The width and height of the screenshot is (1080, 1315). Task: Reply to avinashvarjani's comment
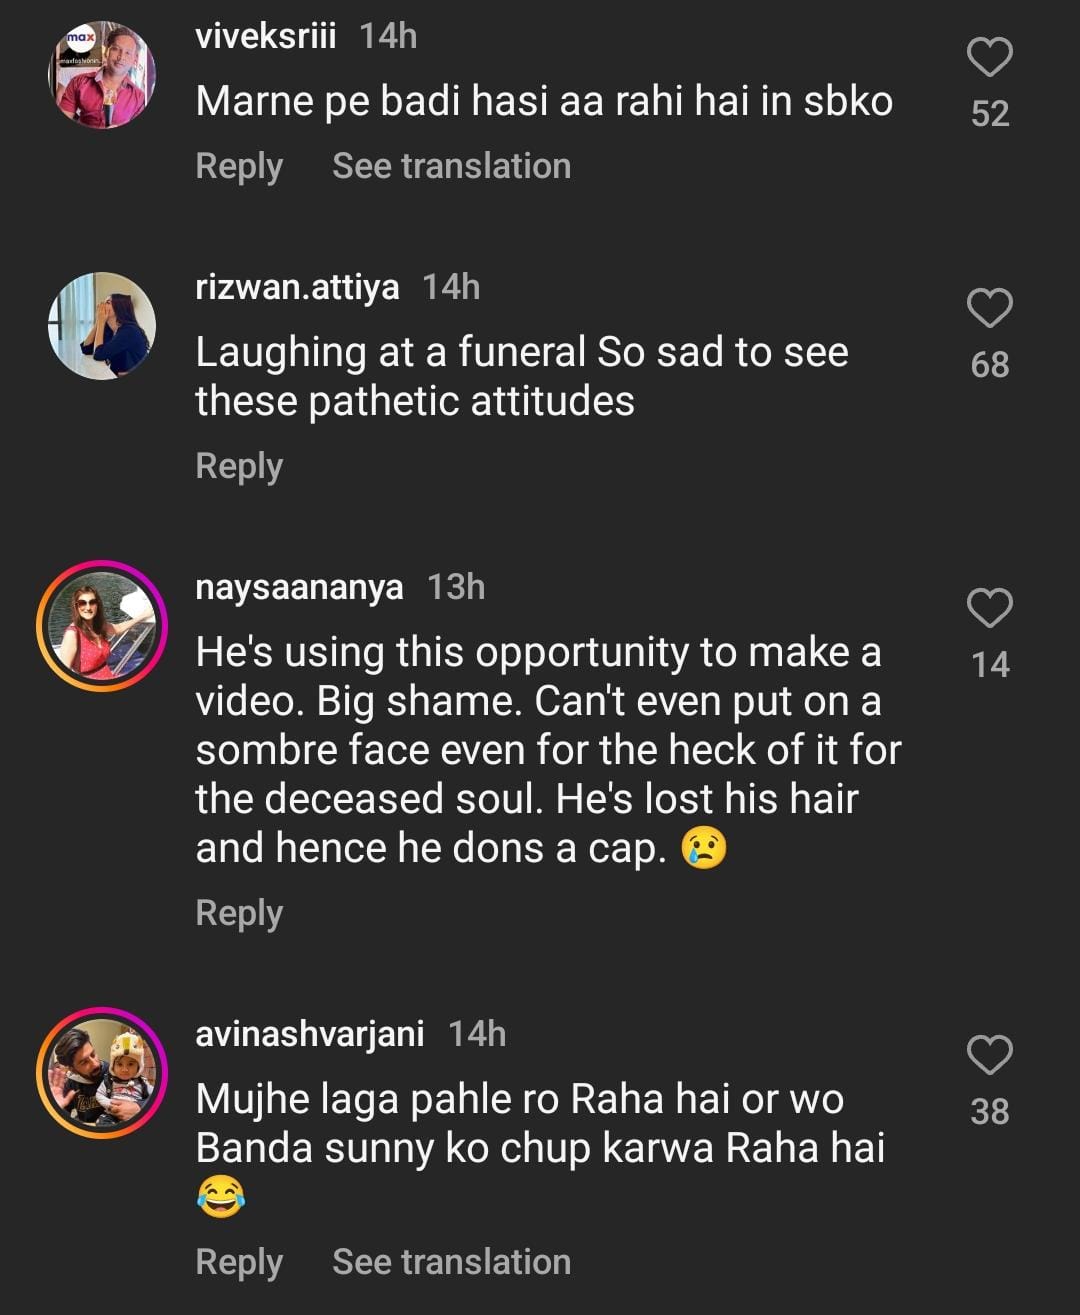tap(239, 1262)
